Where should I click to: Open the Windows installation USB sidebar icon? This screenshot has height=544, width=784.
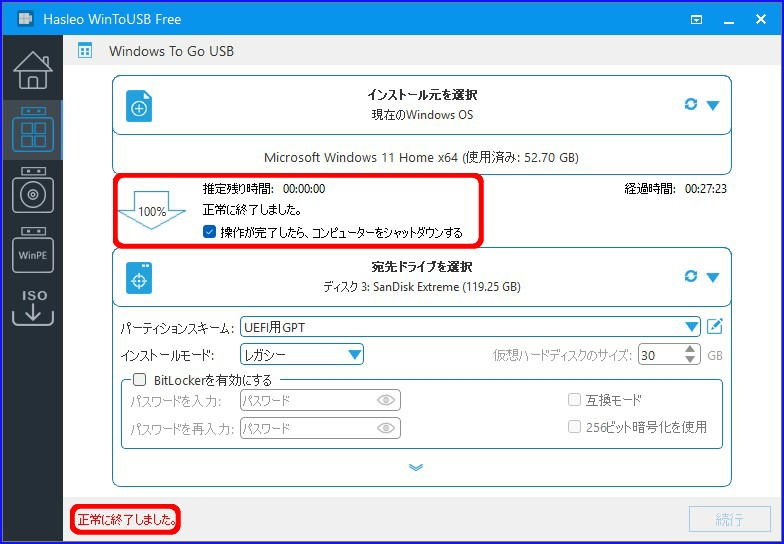33,190
